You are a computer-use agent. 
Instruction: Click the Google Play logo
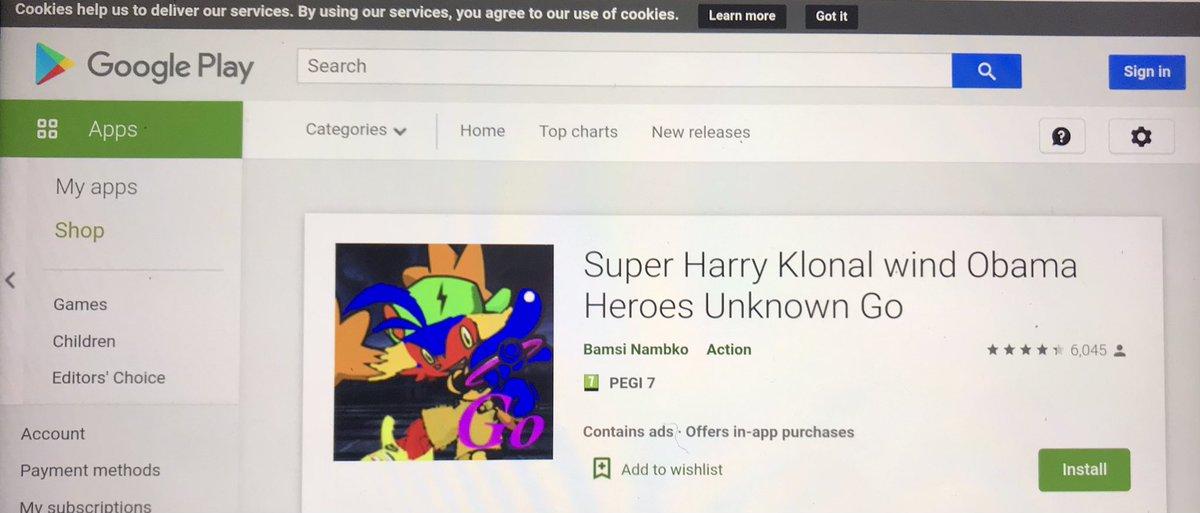pyautogui.click(x=144, y=67)
